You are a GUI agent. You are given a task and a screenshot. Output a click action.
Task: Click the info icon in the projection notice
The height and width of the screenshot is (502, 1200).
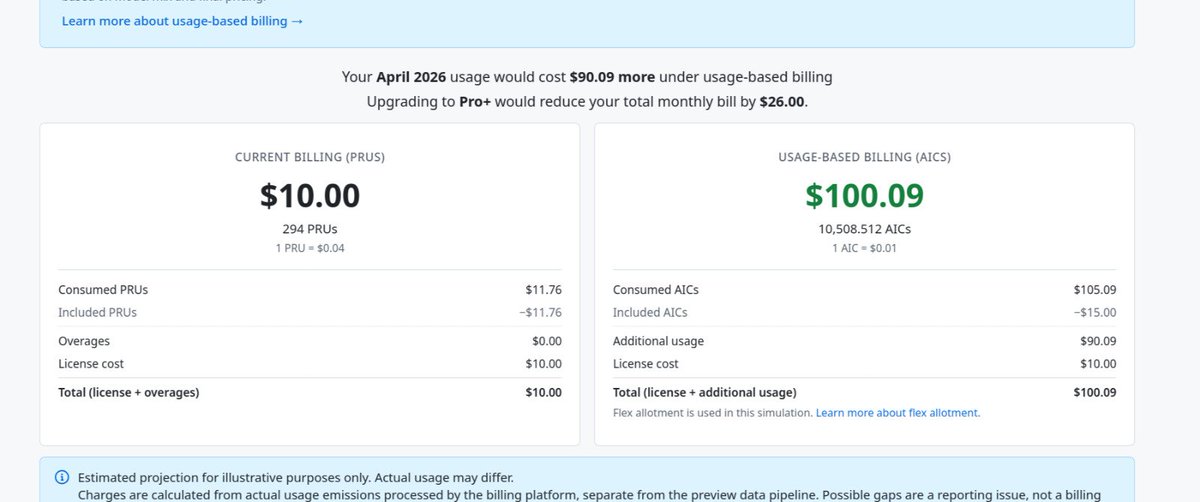62,477
